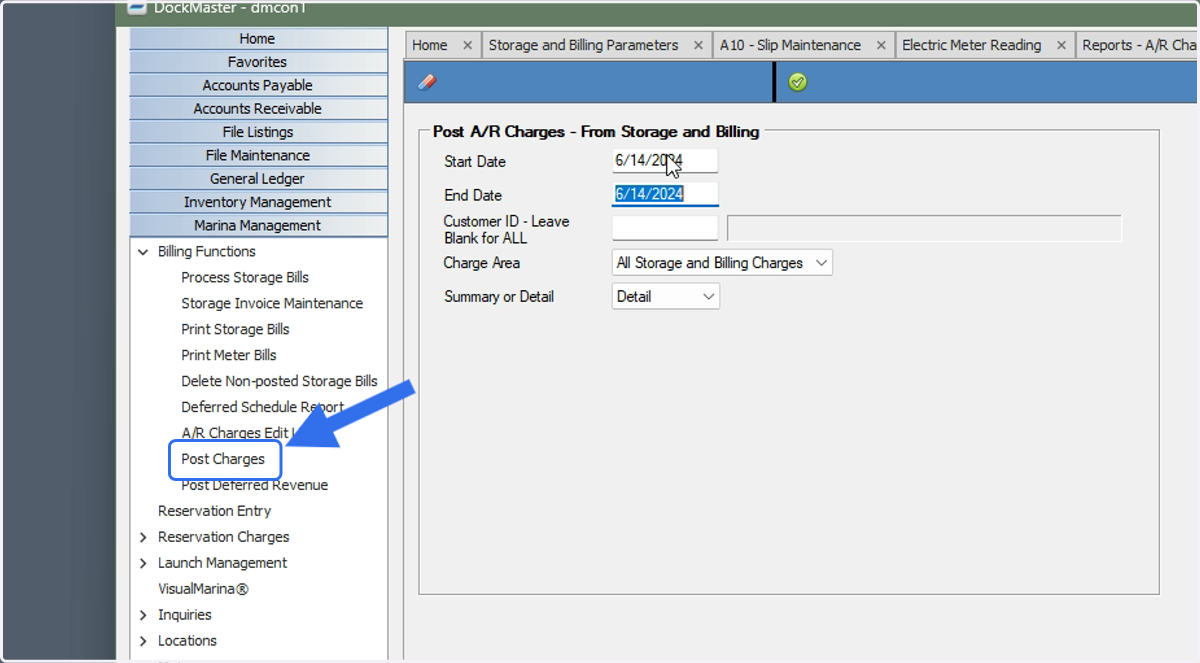This screenshot has height=663, width=1200.
Task: Click the Launch Management label
Action: pyautogui.click(x=222, y=563)
